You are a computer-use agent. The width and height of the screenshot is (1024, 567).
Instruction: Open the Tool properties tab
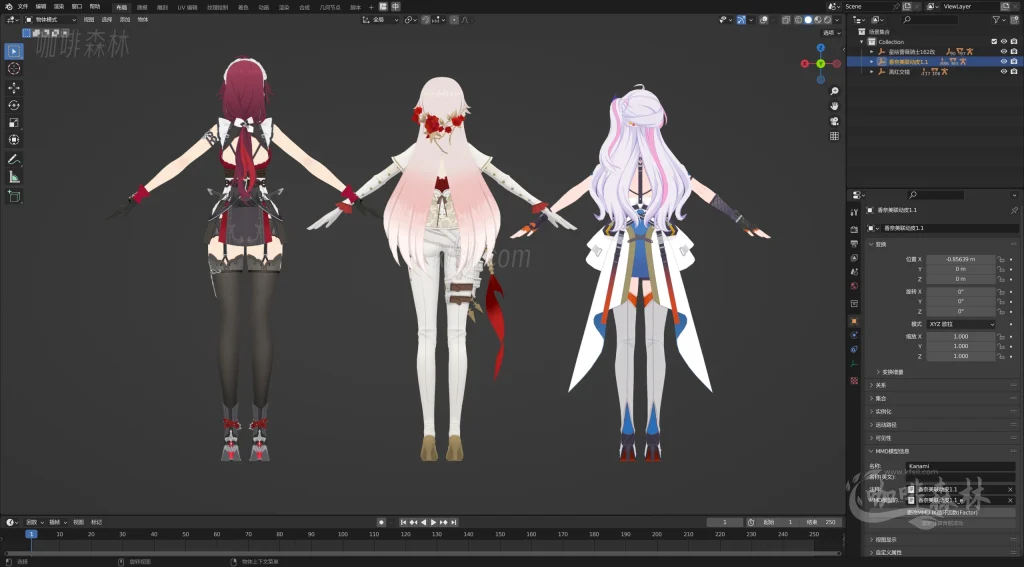click(854, 212)
